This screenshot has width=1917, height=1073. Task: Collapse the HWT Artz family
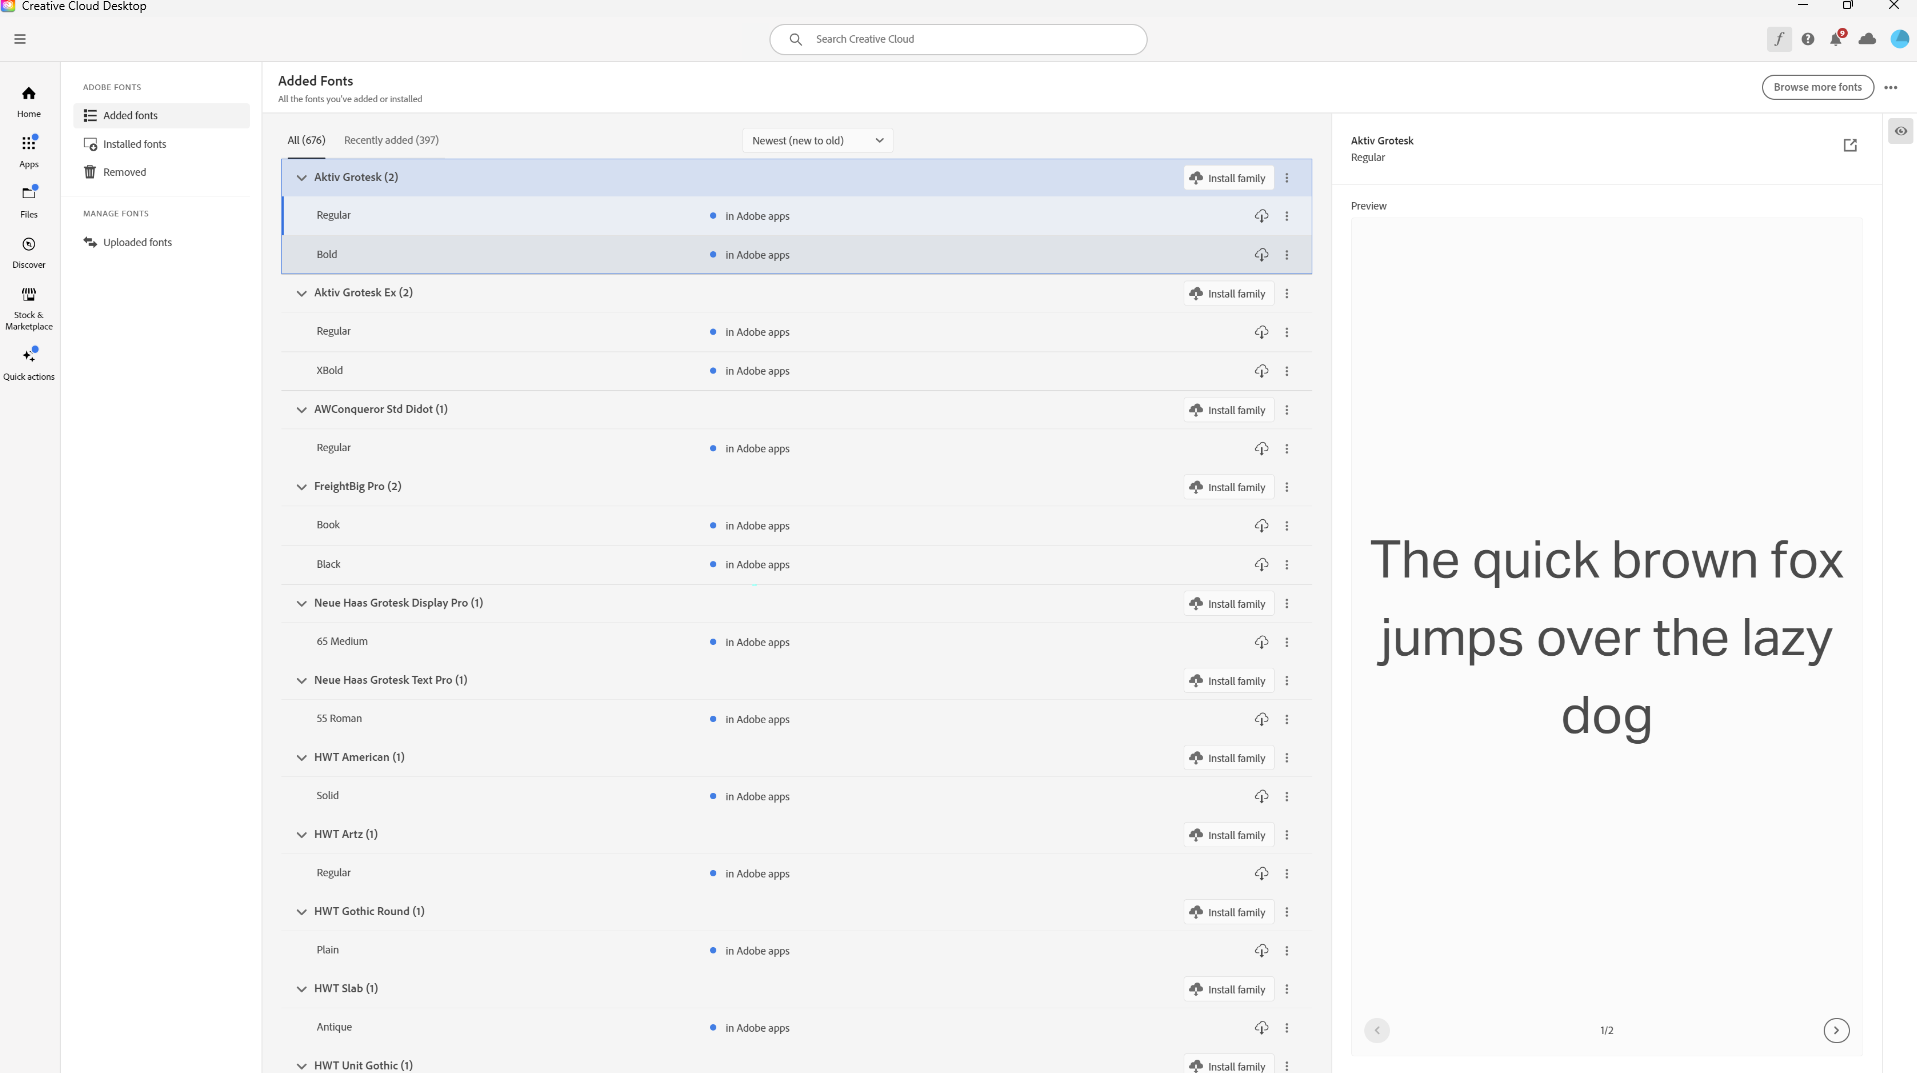coord(301,835)
